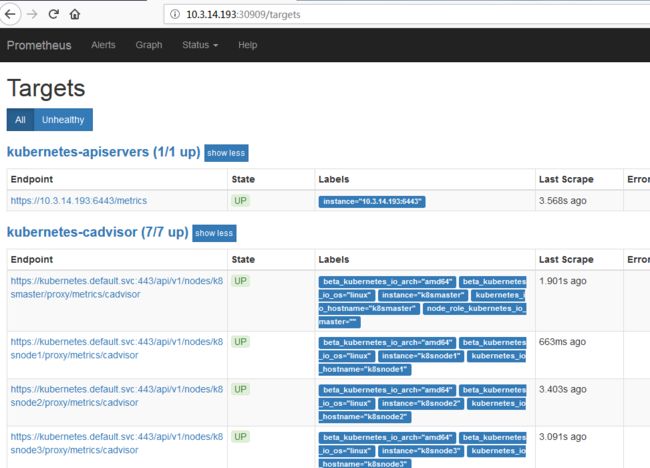Viewport: 650px width, 468px height.
Task: Click UP state badge for apiserver endpoint
Action: 240,201
